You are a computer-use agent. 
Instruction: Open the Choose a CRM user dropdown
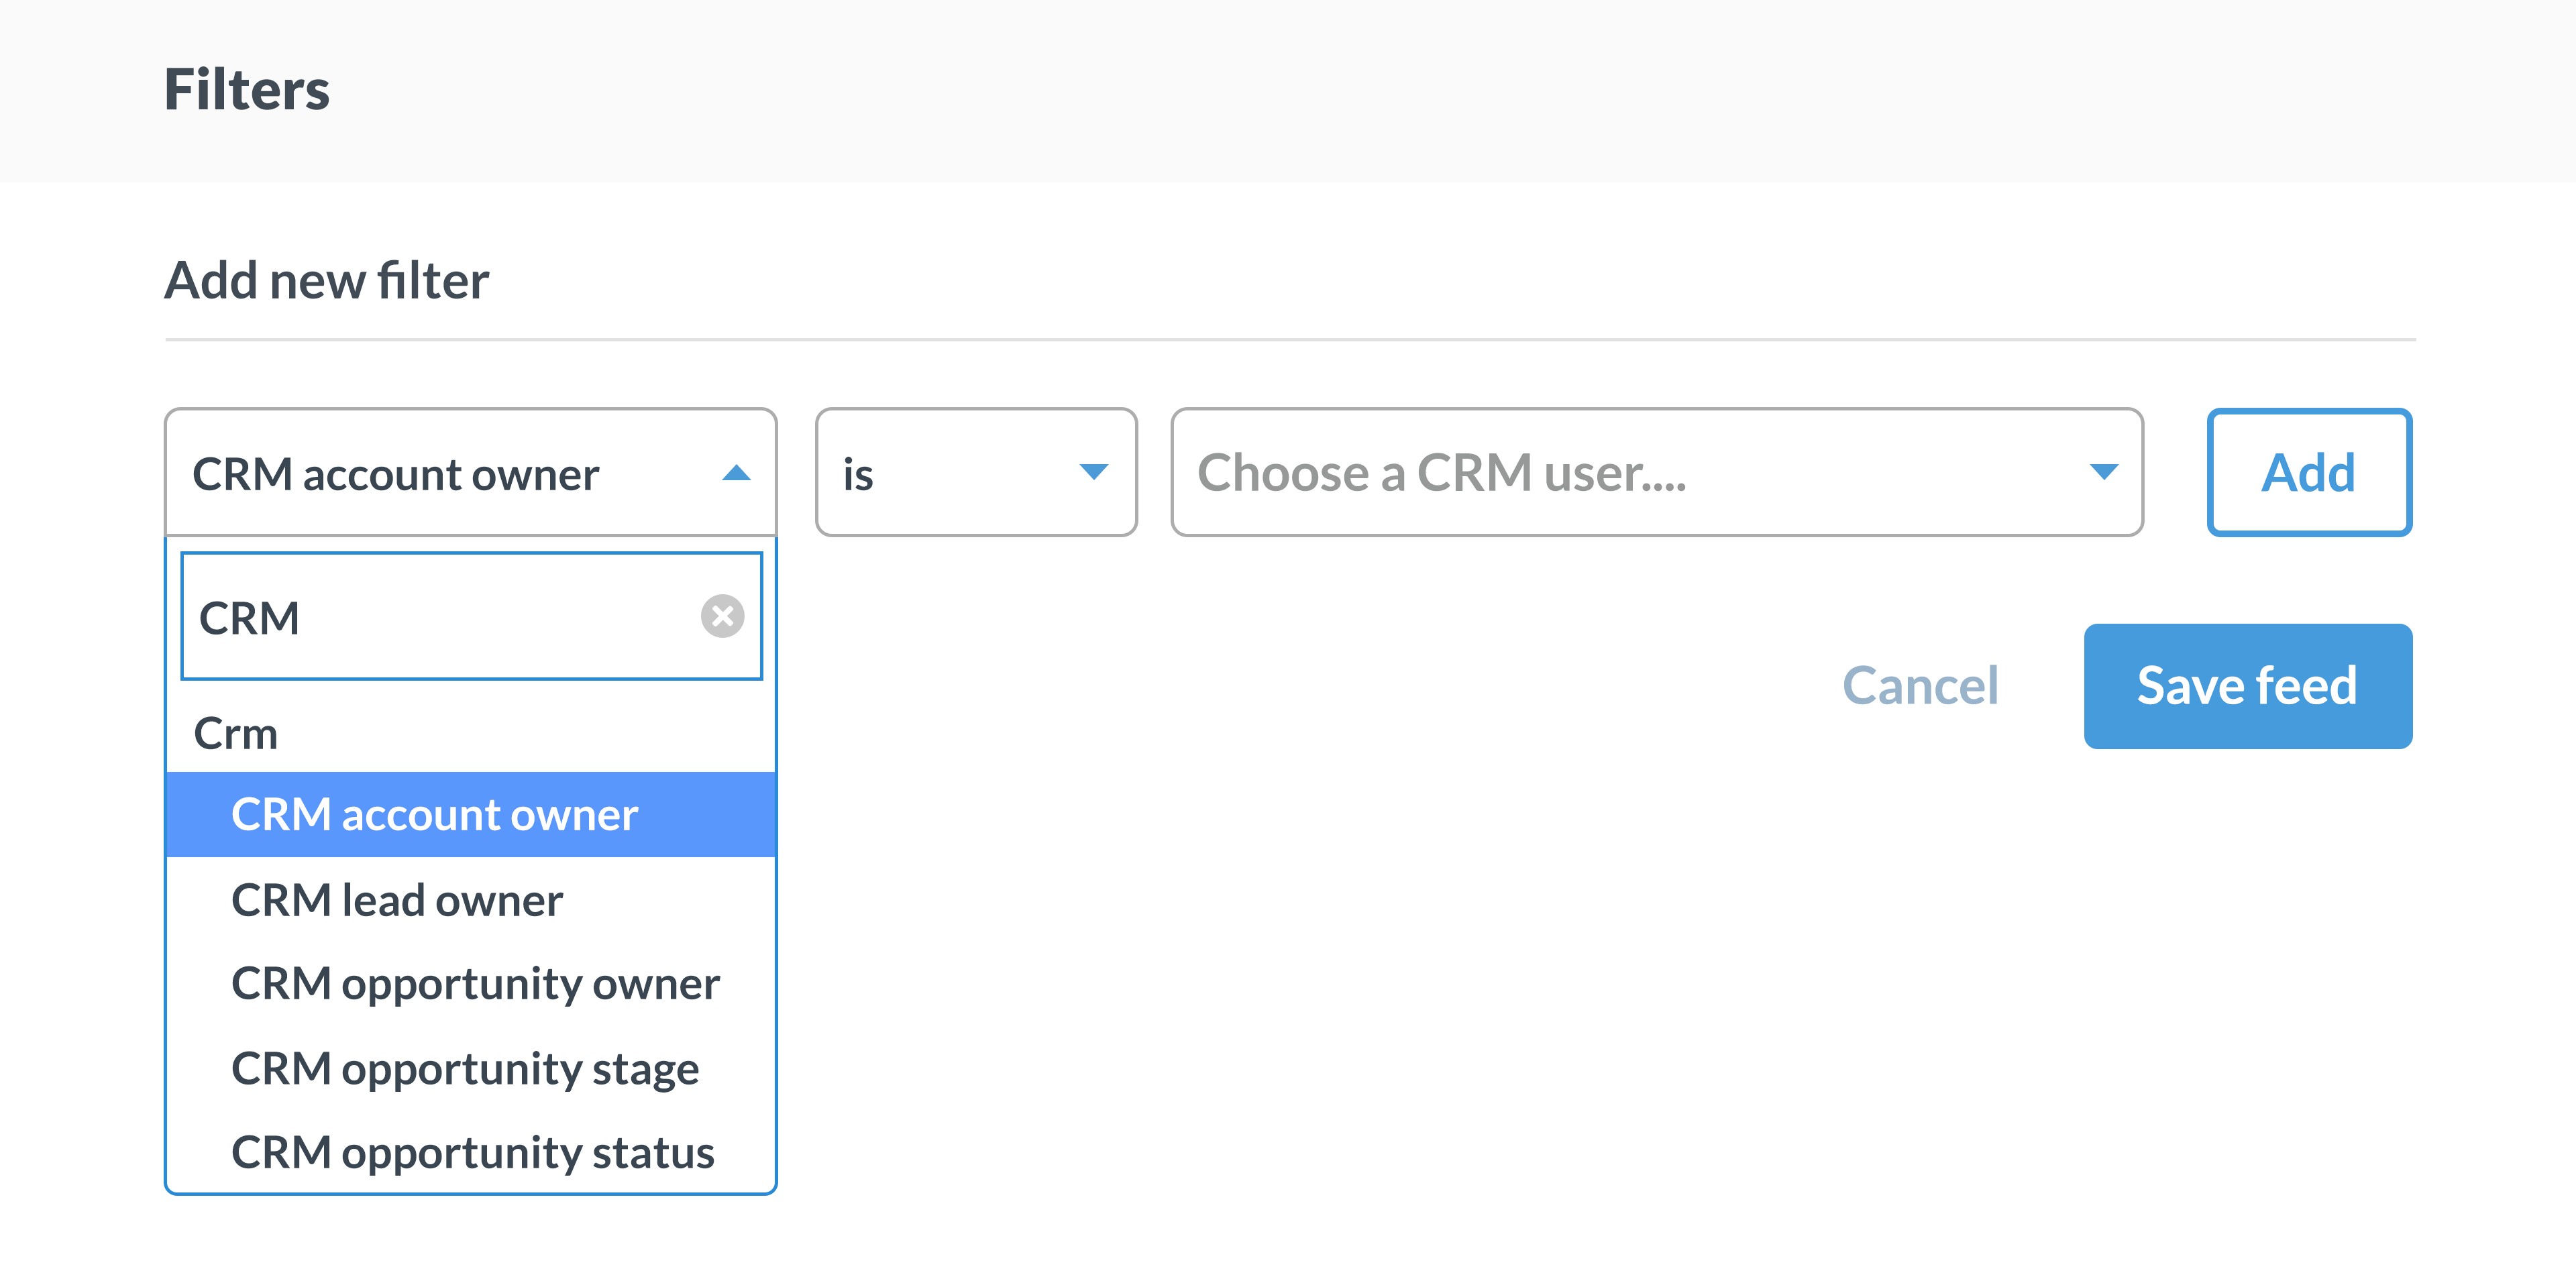tap(1657, 472)
